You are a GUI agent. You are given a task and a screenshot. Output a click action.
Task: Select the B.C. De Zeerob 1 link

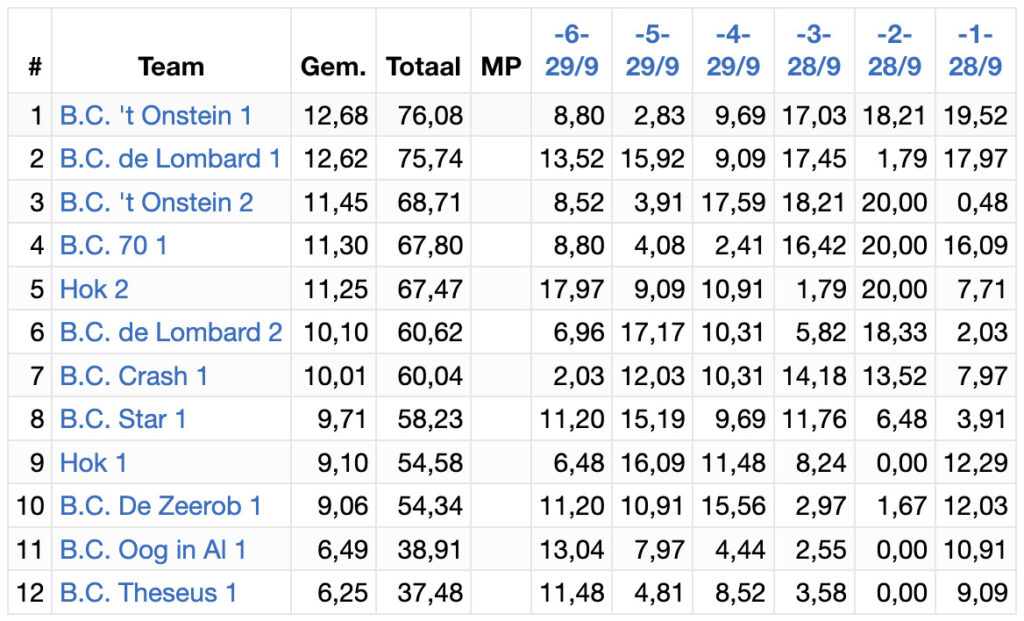[161, 506]
